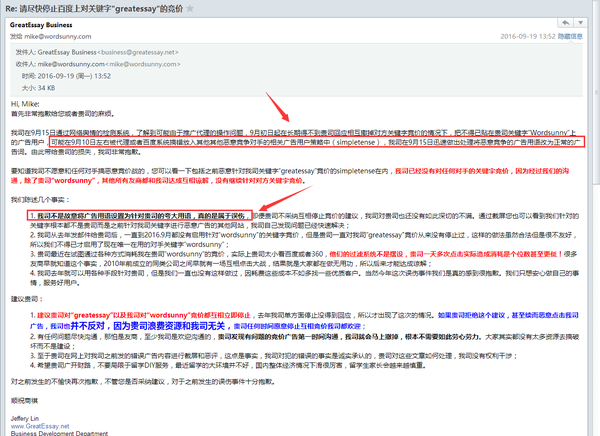Open the www.GreatEssay.net signature link
600x436 pixels.
[x=40, y=426]
